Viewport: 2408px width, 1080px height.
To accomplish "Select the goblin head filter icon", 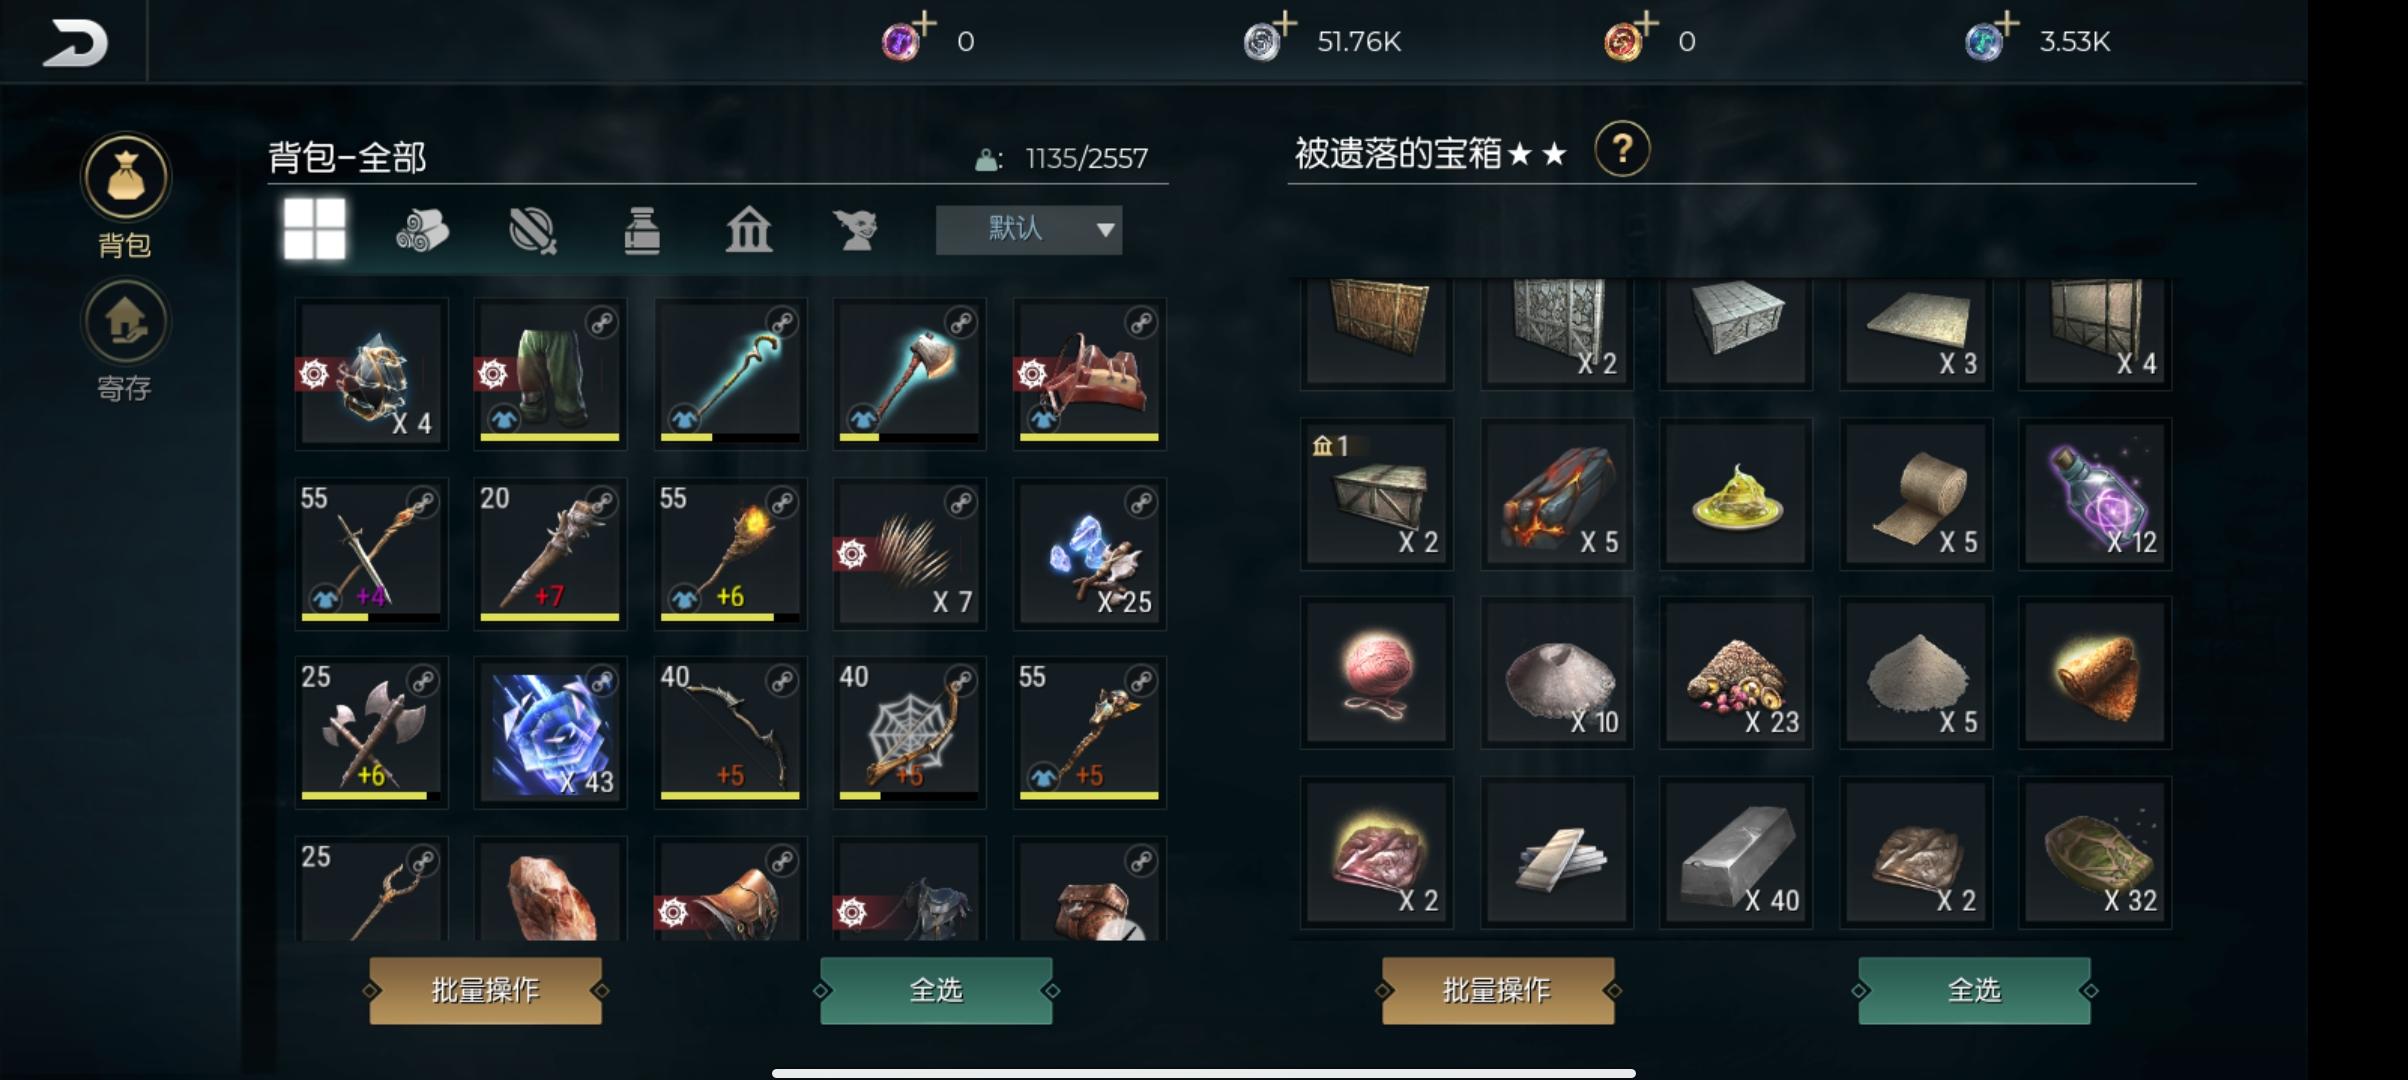I will coord(856,230).
